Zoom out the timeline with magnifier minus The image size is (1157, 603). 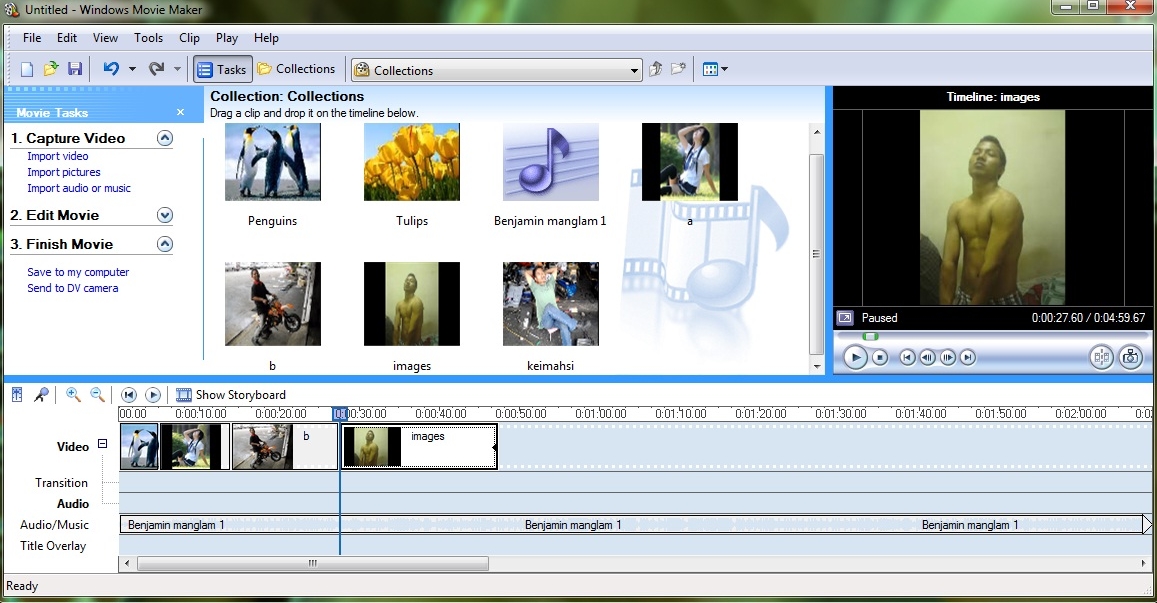click(97, 395)
